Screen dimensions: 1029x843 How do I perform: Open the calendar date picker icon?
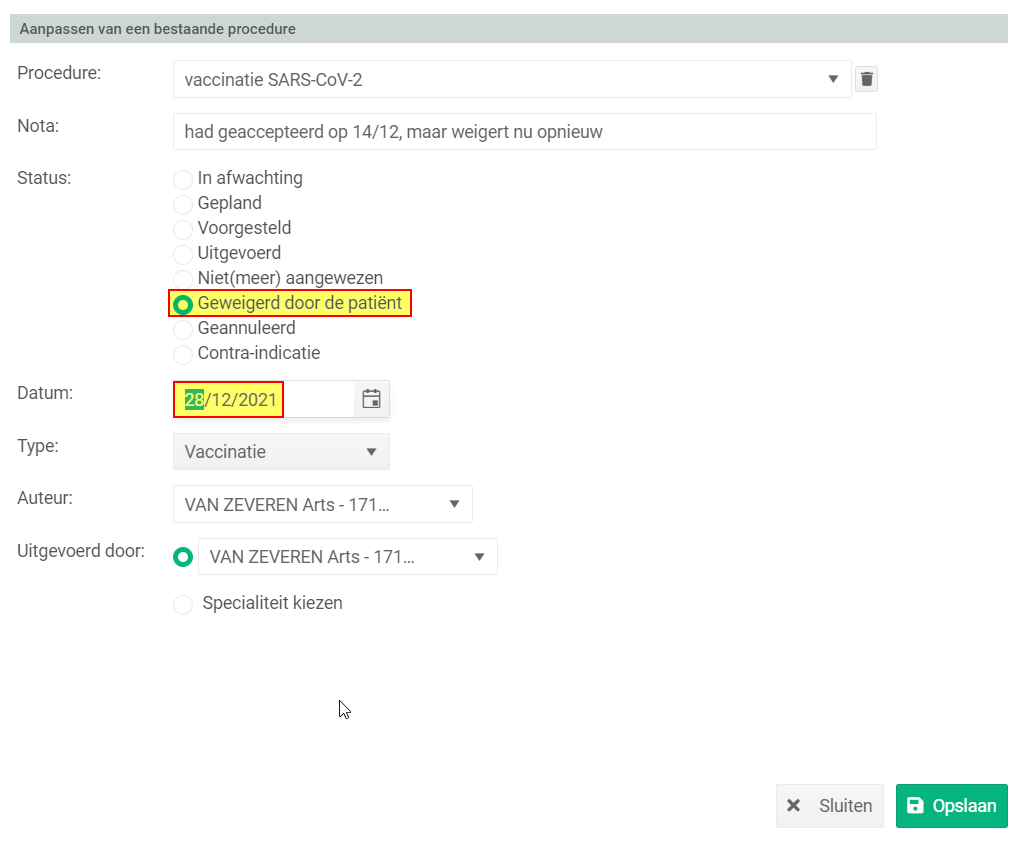pyautogui.click(x=371, y=399)
